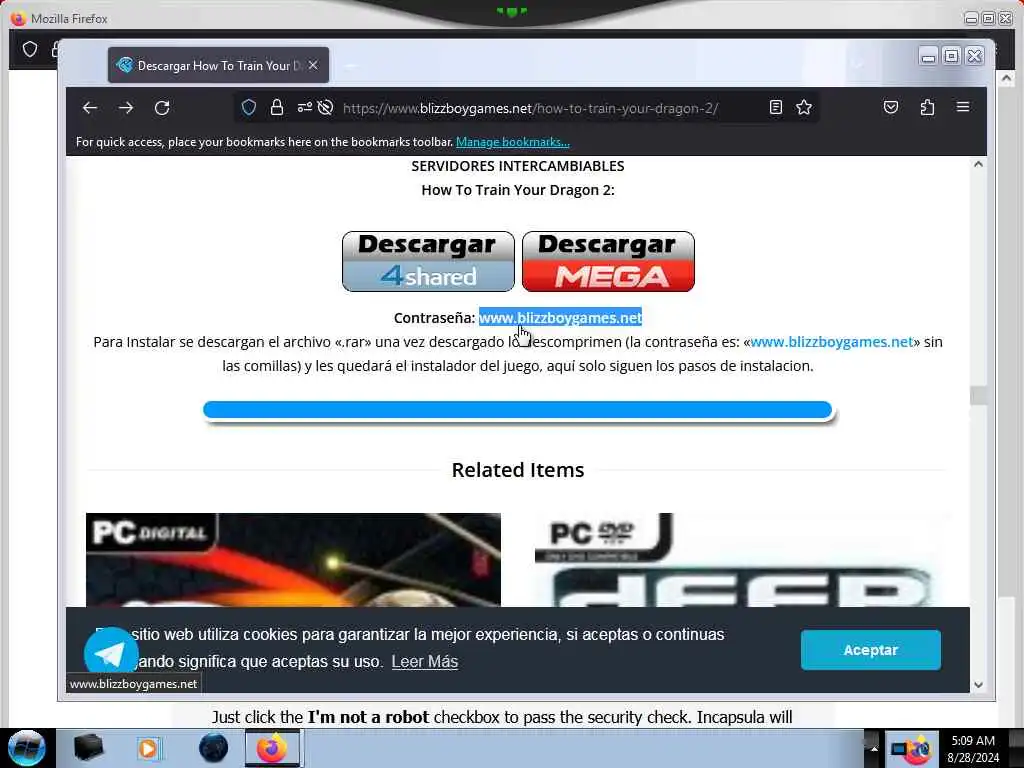
Task: Open the media player taskbar icon
Action: (149, 748)
